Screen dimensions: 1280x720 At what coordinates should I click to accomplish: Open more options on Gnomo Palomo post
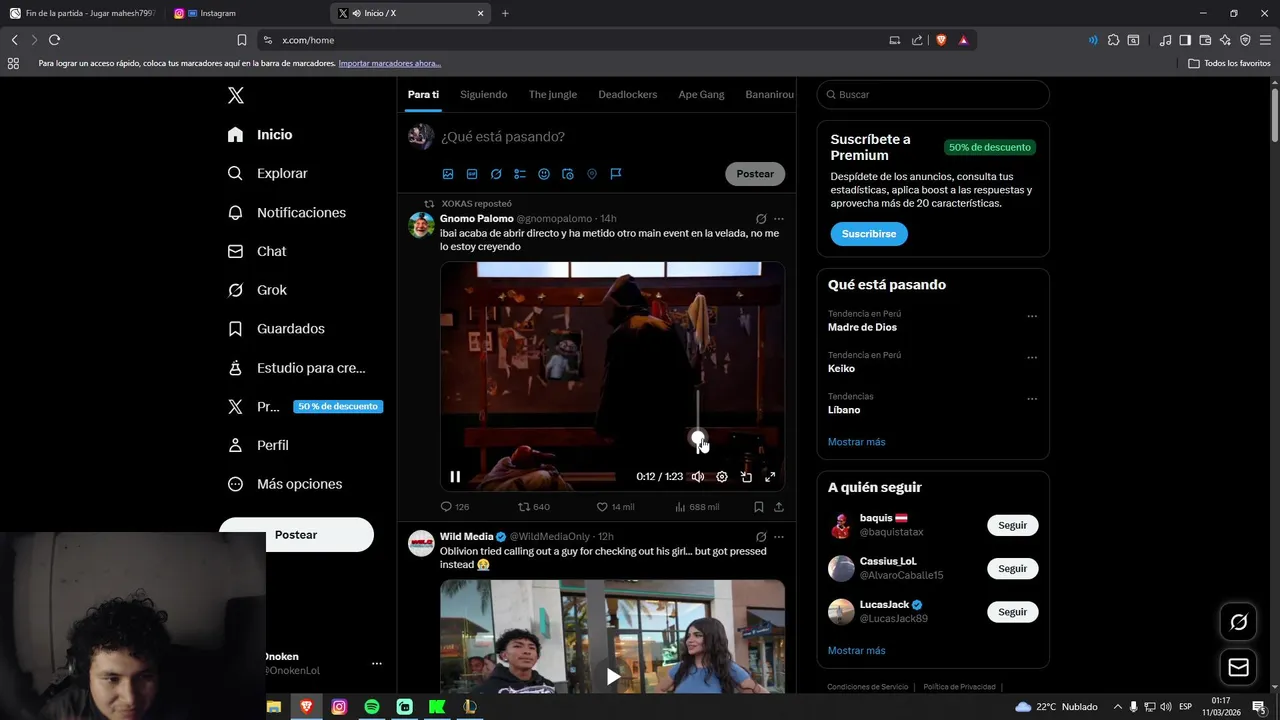[x=779, y=219]
